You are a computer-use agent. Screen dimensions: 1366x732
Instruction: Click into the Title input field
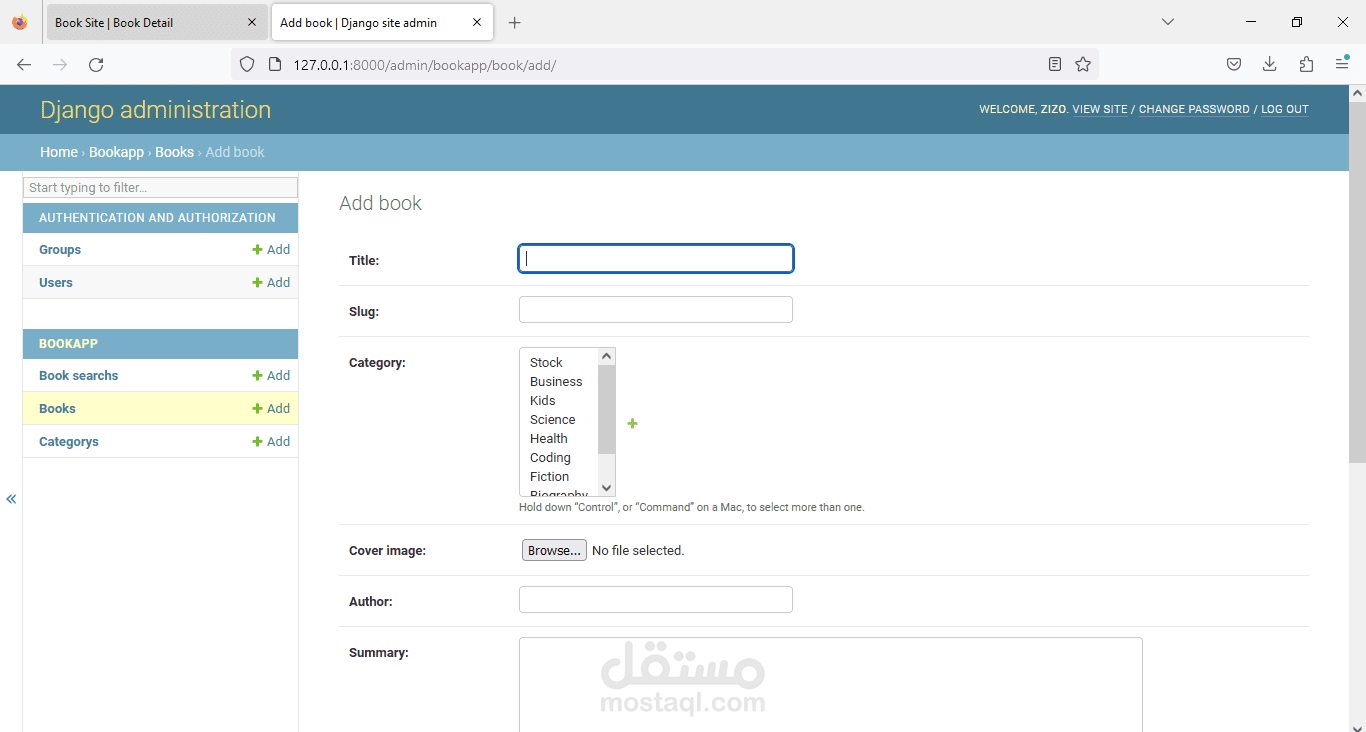click(656, 259)
